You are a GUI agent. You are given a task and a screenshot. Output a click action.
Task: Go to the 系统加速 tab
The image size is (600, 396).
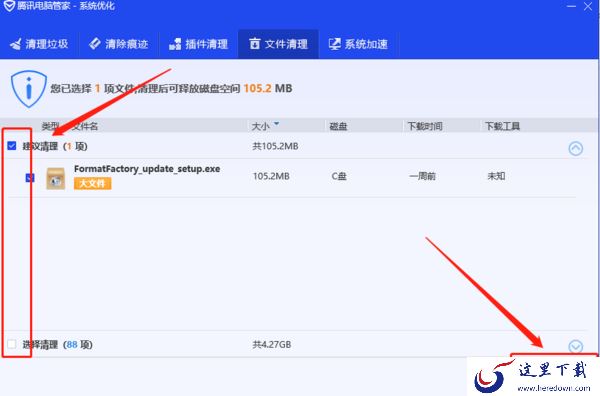[x=358, y=44]
